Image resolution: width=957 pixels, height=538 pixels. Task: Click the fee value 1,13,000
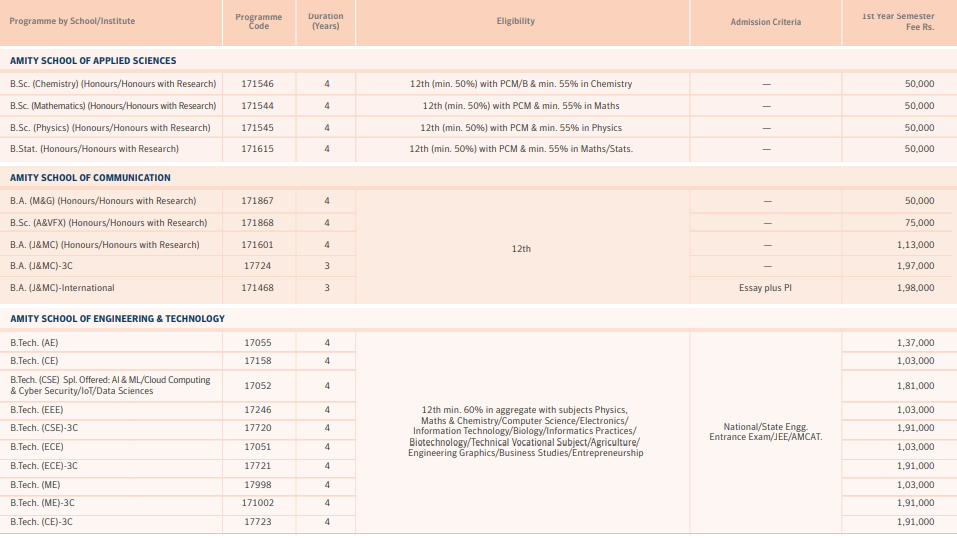click(915, 245)
